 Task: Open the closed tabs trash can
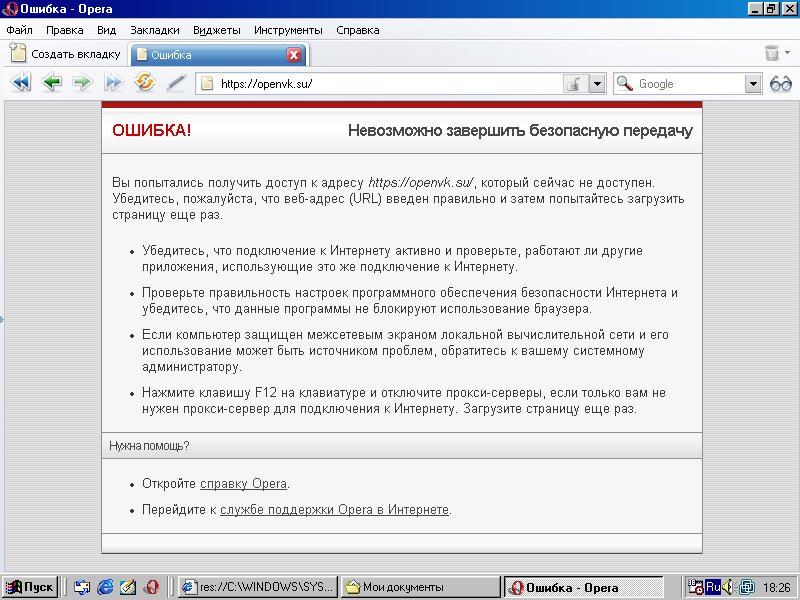coord(771,53)
